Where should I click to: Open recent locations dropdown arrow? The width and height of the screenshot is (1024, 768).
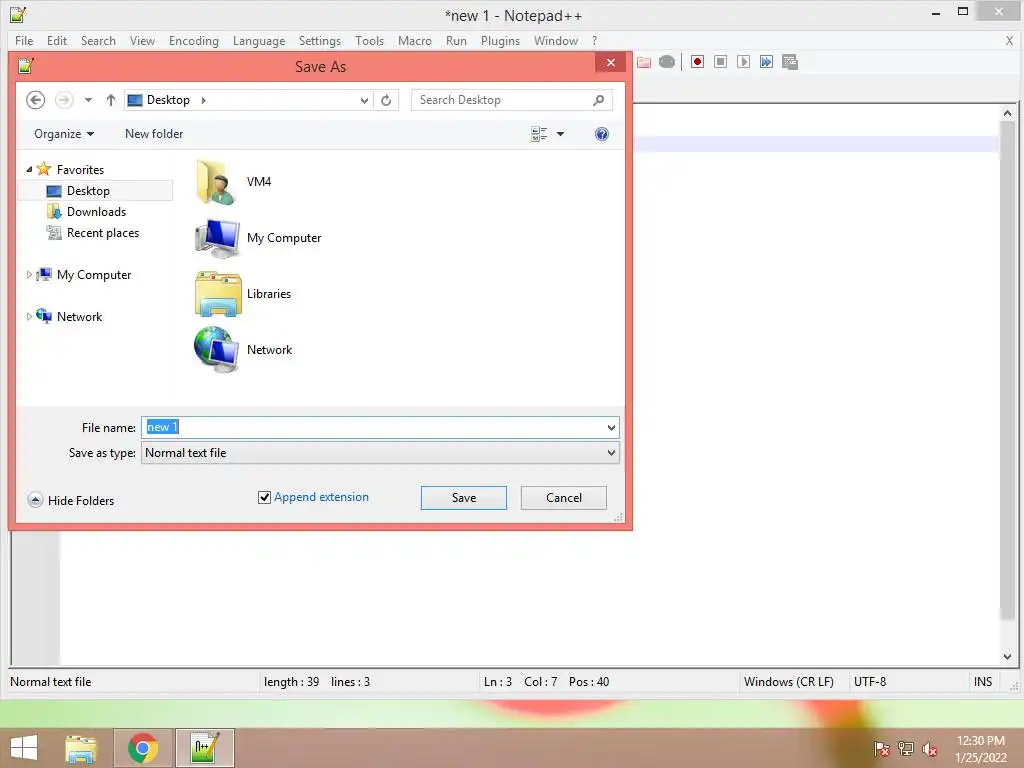tap(88, 100)
